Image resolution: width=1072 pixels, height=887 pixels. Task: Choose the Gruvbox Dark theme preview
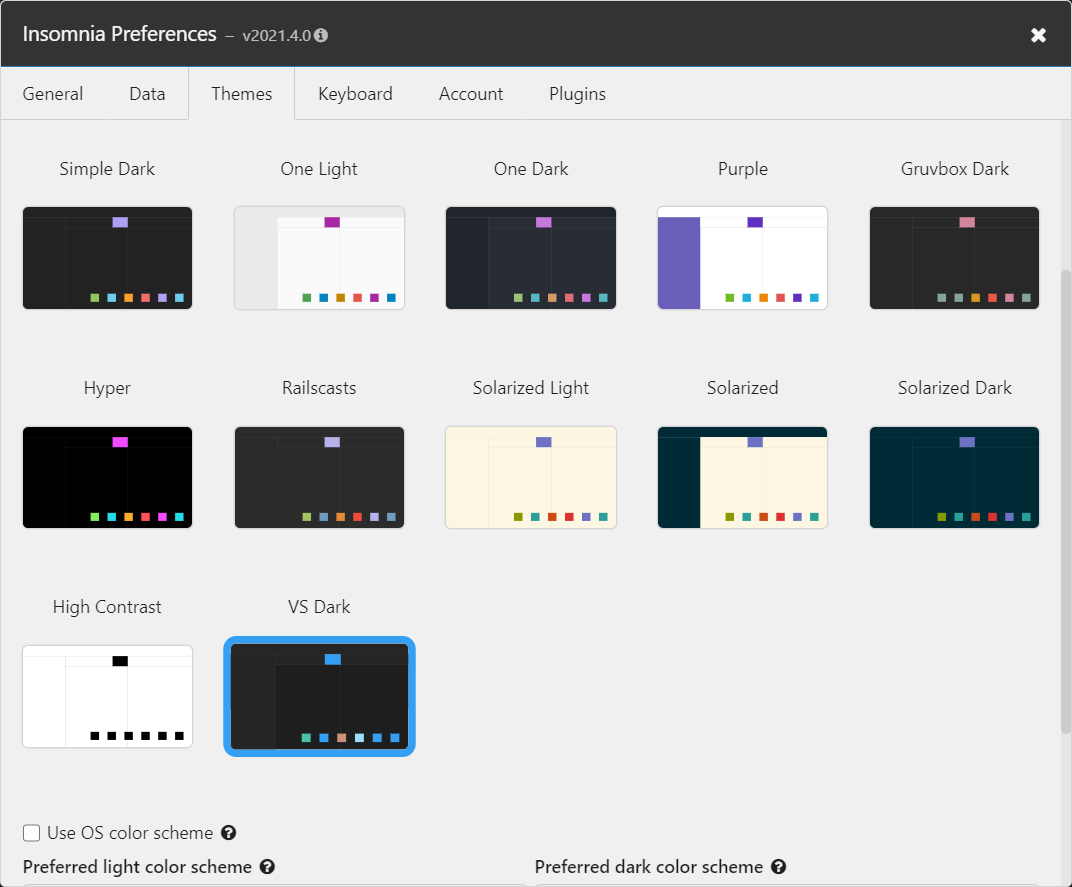954,258
